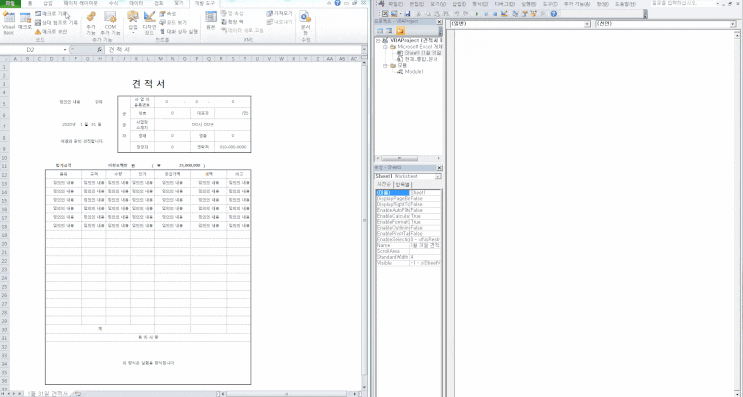Open VBA Help blue question icon
The image size is (743, 397).
coord(553,14)
